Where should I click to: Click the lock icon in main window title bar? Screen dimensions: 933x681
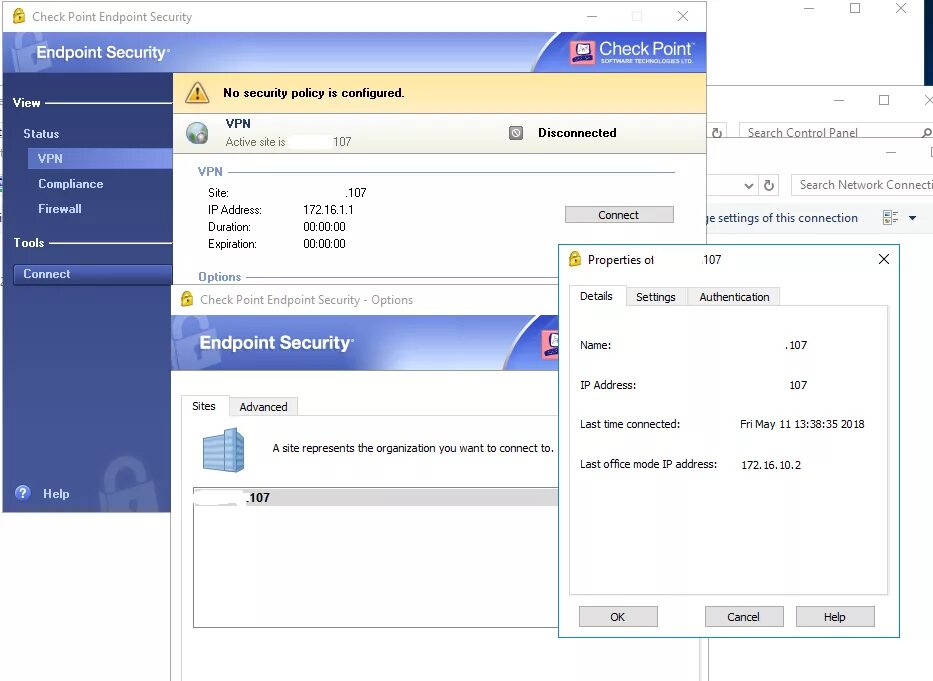click(x=19, y=16)
